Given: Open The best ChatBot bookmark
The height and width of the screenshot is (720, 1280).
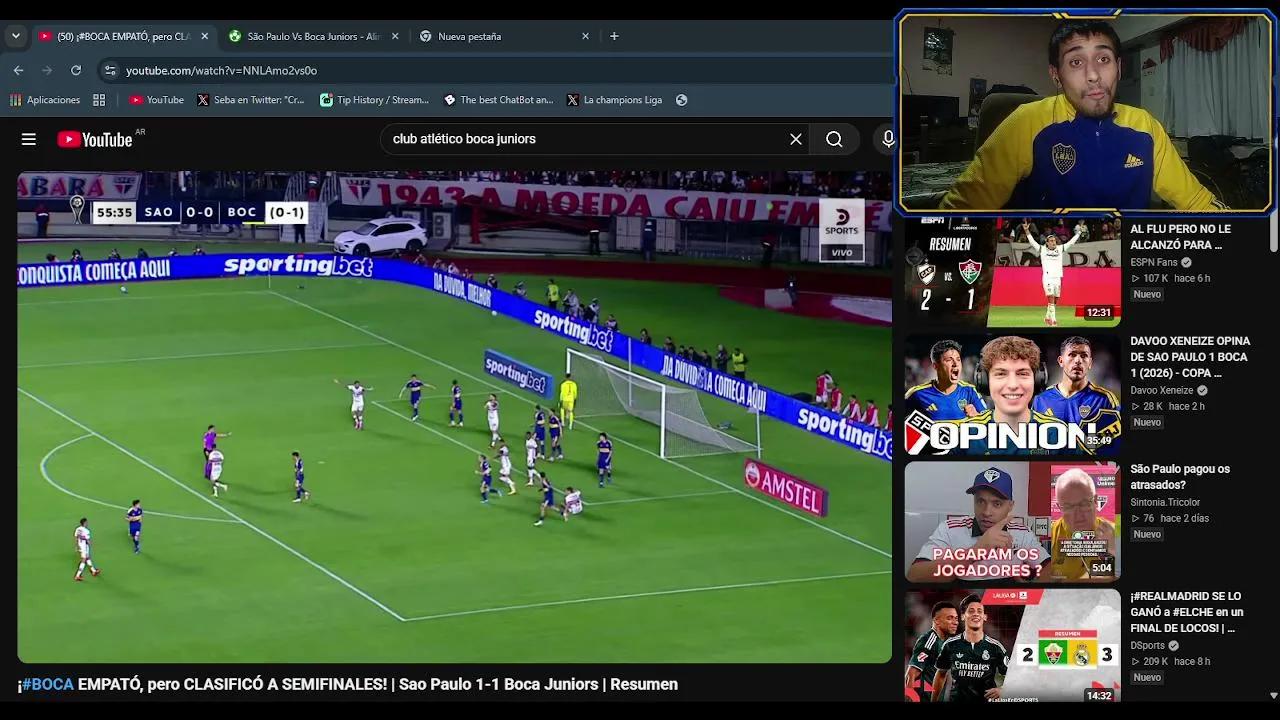Looking at the screenshot, I should click(498, 100).
